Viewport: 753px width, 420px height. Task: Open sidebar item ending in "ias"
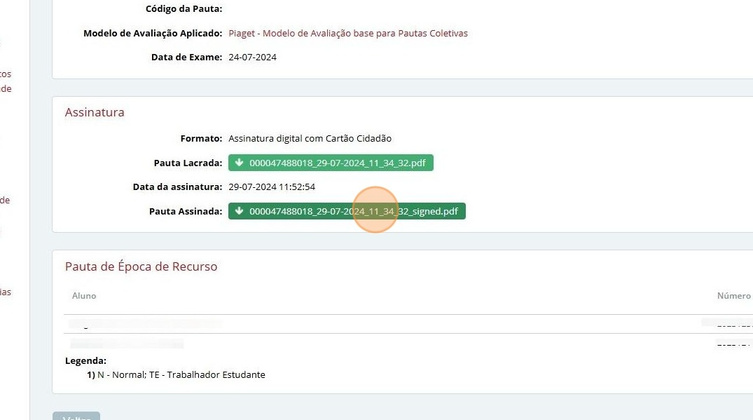coord(6,292)
